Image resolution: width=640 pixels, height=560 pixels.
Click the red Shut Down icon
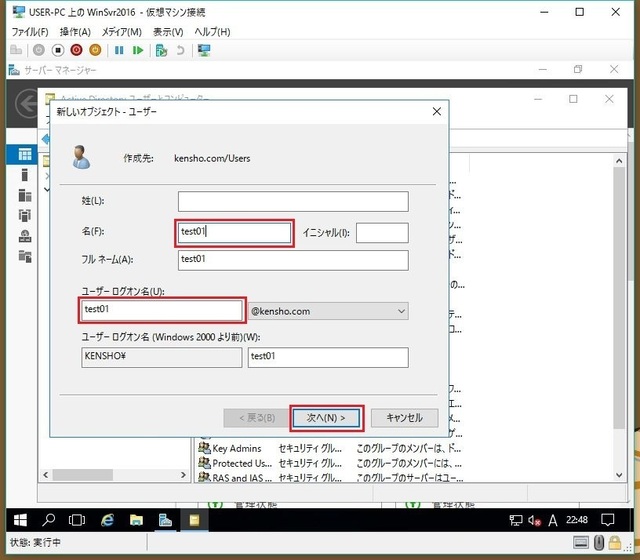point(76,49)
